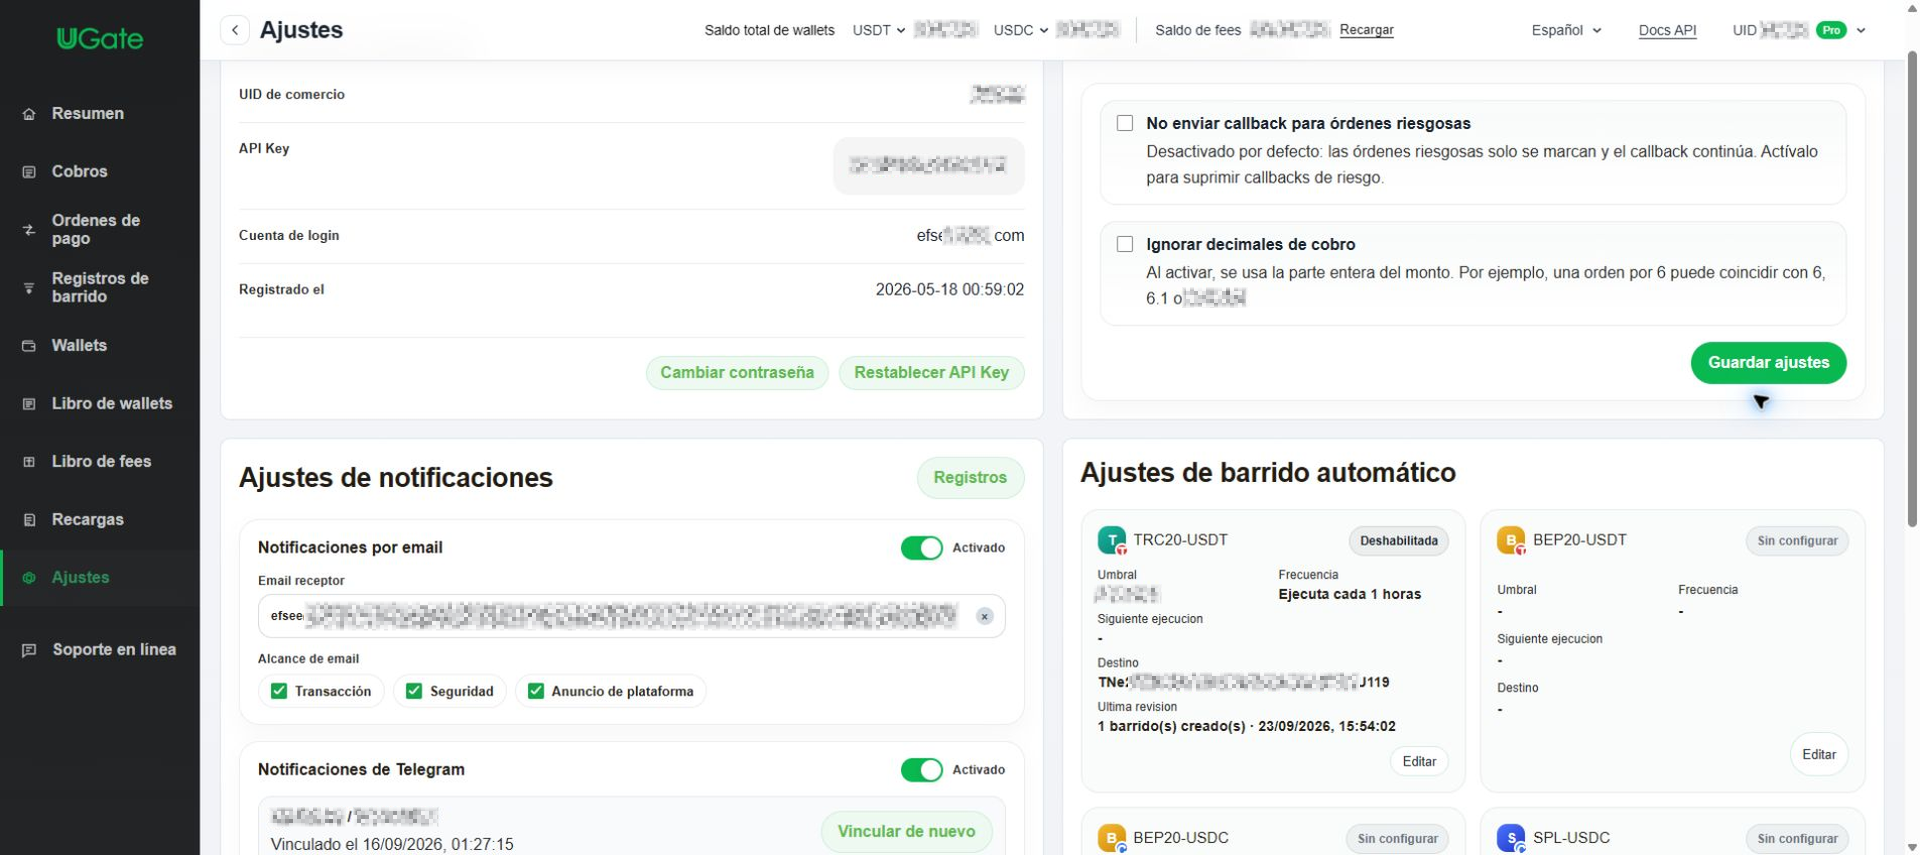
Task: Click the Libro de wallets icon
Action: coord(29,404)
